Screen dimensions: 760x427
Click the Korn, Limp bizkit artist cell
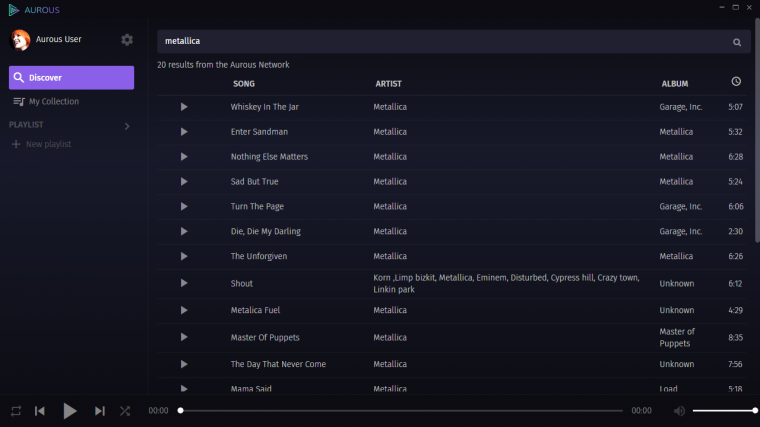507,284
